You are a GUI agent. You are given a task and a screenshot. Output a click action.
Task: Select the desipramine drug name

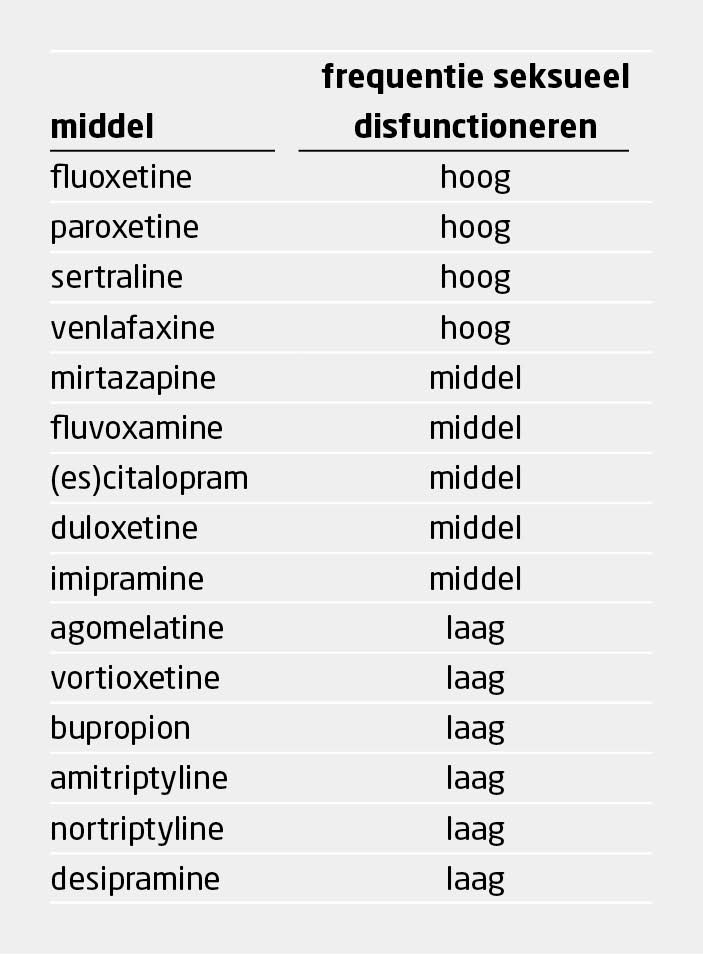click(x=135, y=879)
